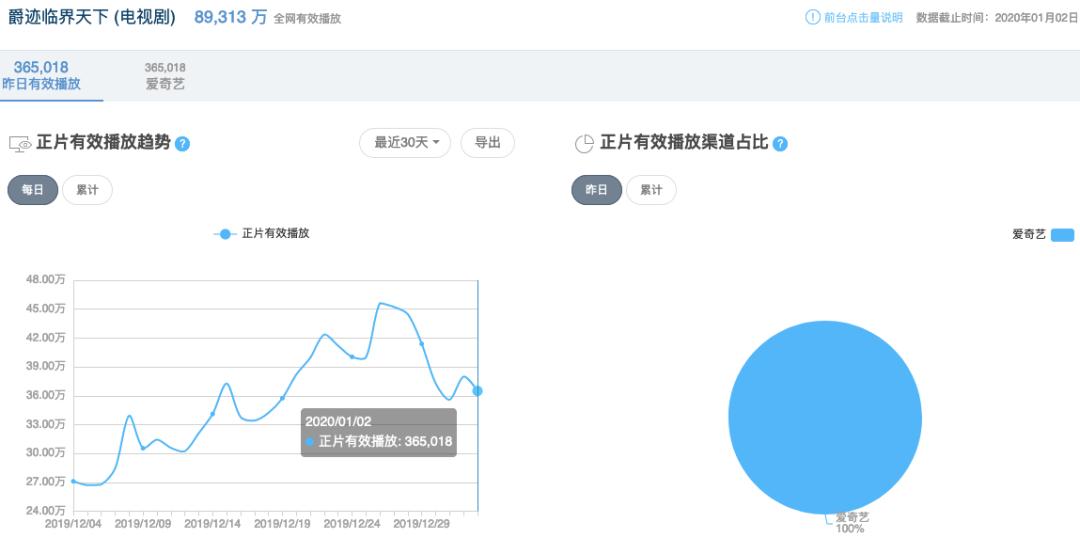Image resolution: width=1080 pixels, height=538 pixels.
Task: Click the blue 爱奇艺 pie chart slice
Action: 824,417
